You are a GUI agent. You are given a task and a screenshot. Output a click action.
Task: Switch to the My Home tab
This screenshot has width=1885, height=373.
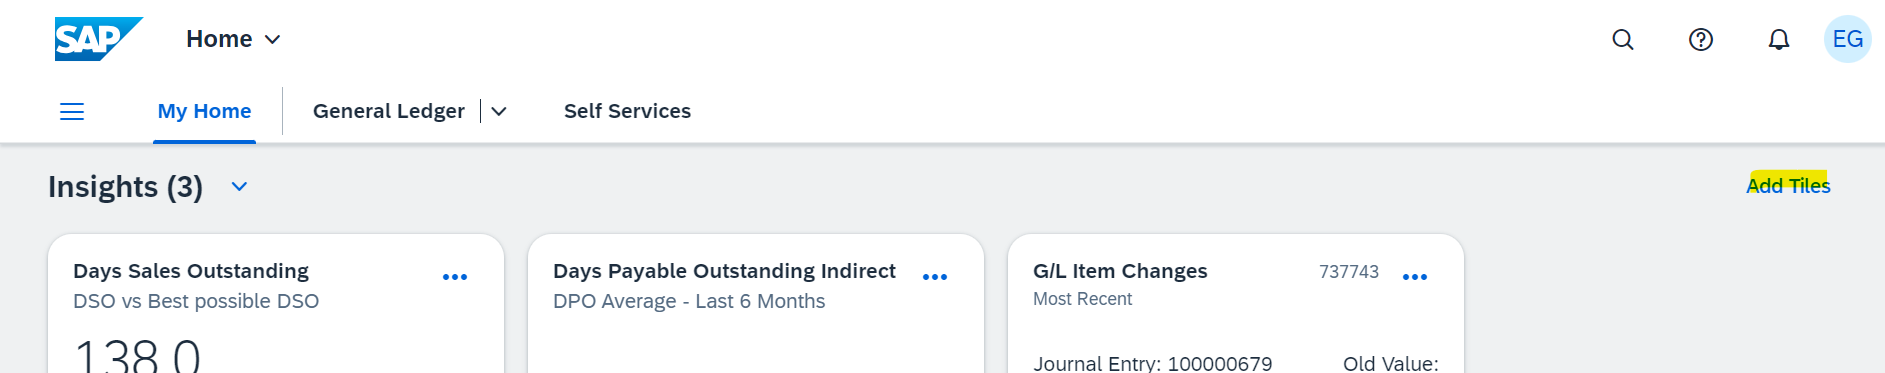(204, 111)
